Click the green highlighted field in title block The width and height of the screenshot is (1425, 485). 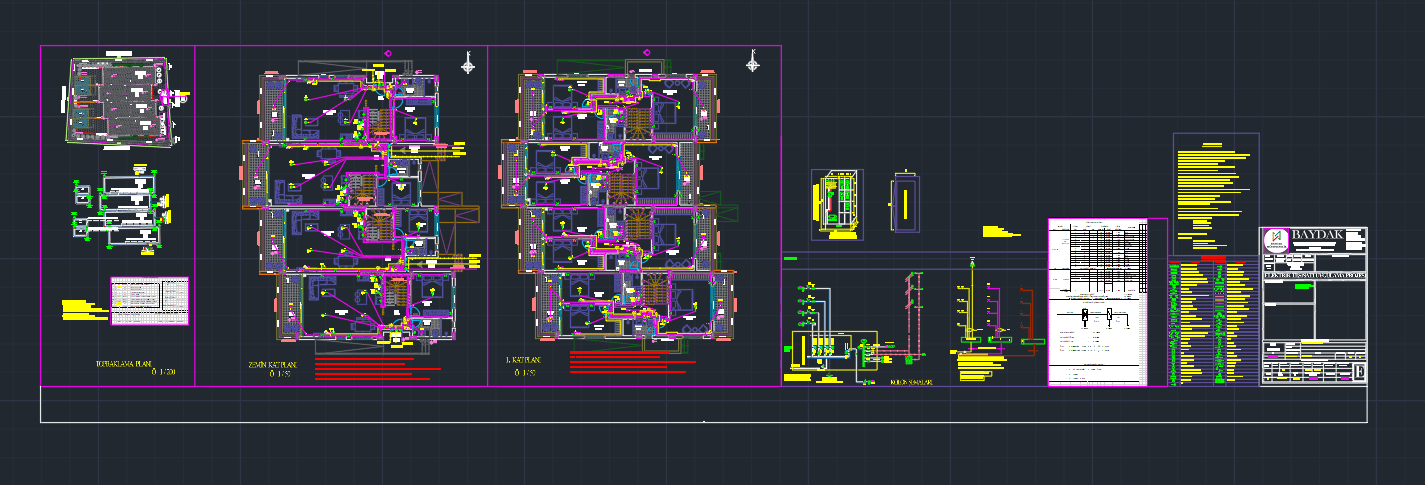tap(1303, 287)
